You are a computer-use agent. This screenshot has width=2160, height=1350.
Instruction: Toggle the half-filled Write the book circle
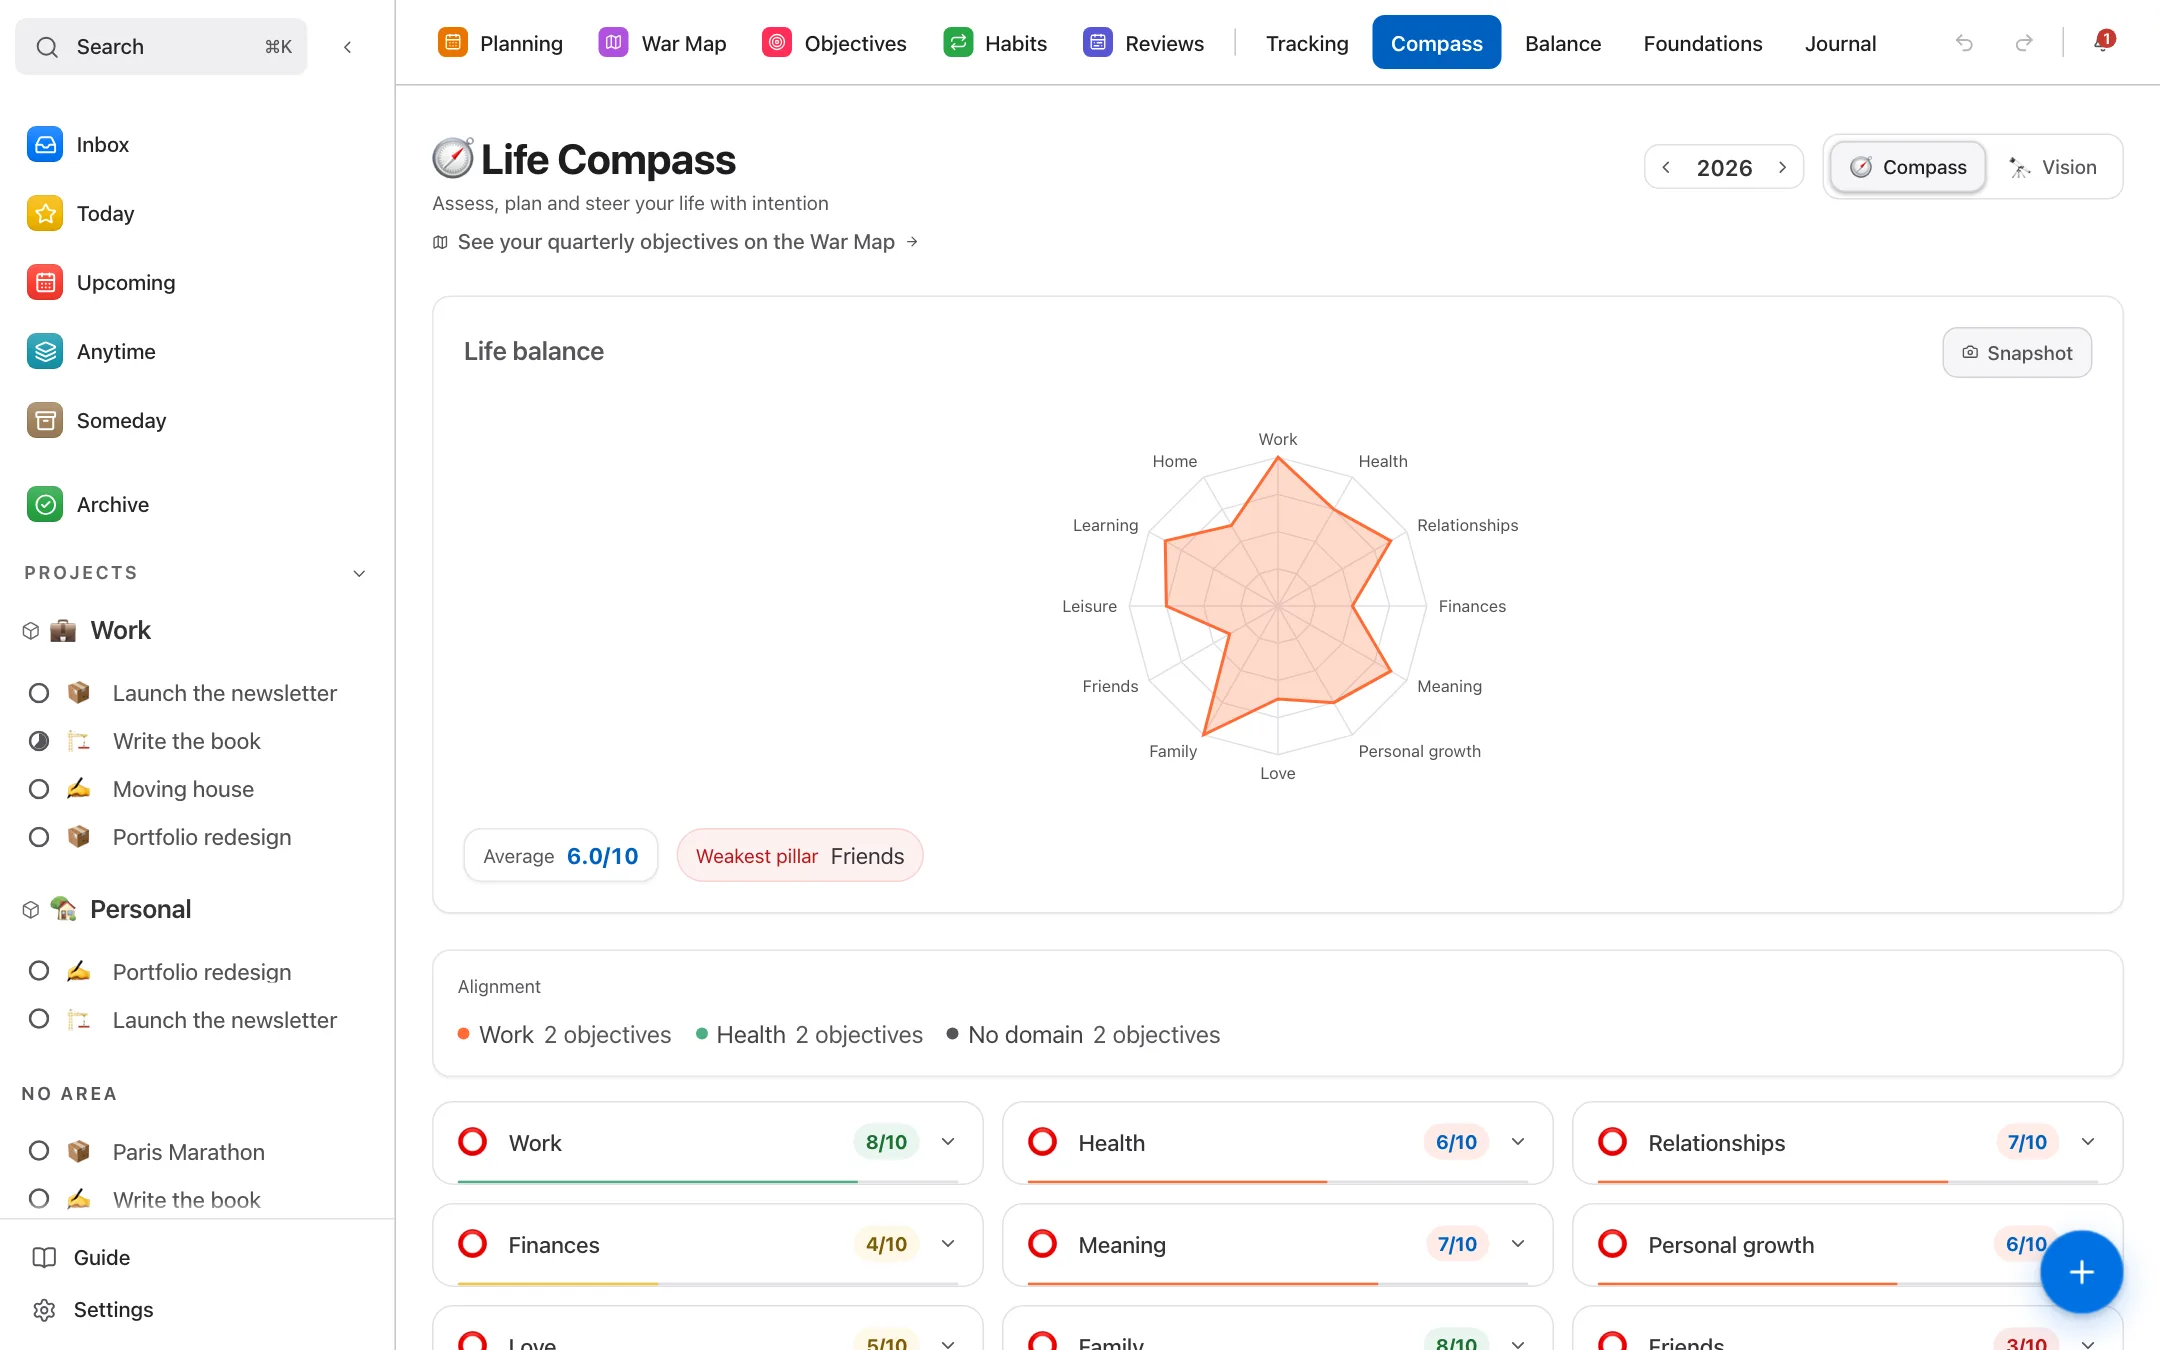(x=39, y=741)
